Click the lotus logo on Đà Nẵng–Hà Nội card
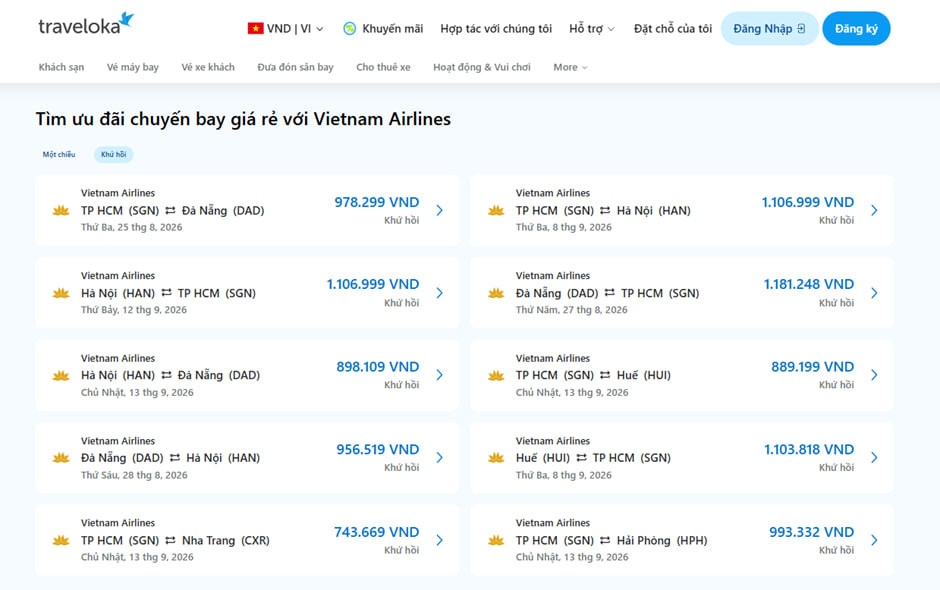The width and height of the screenshot is (940, 590). [x=61, y=458]
